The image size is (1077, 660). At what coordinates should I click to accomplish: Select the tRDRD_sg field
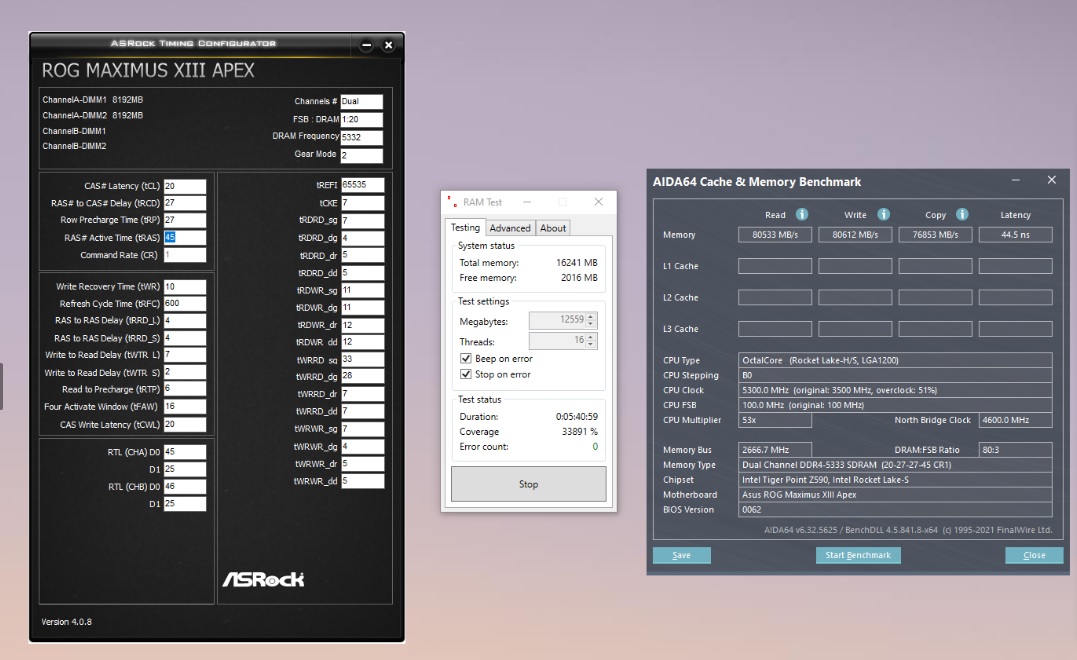coord(363,220)
